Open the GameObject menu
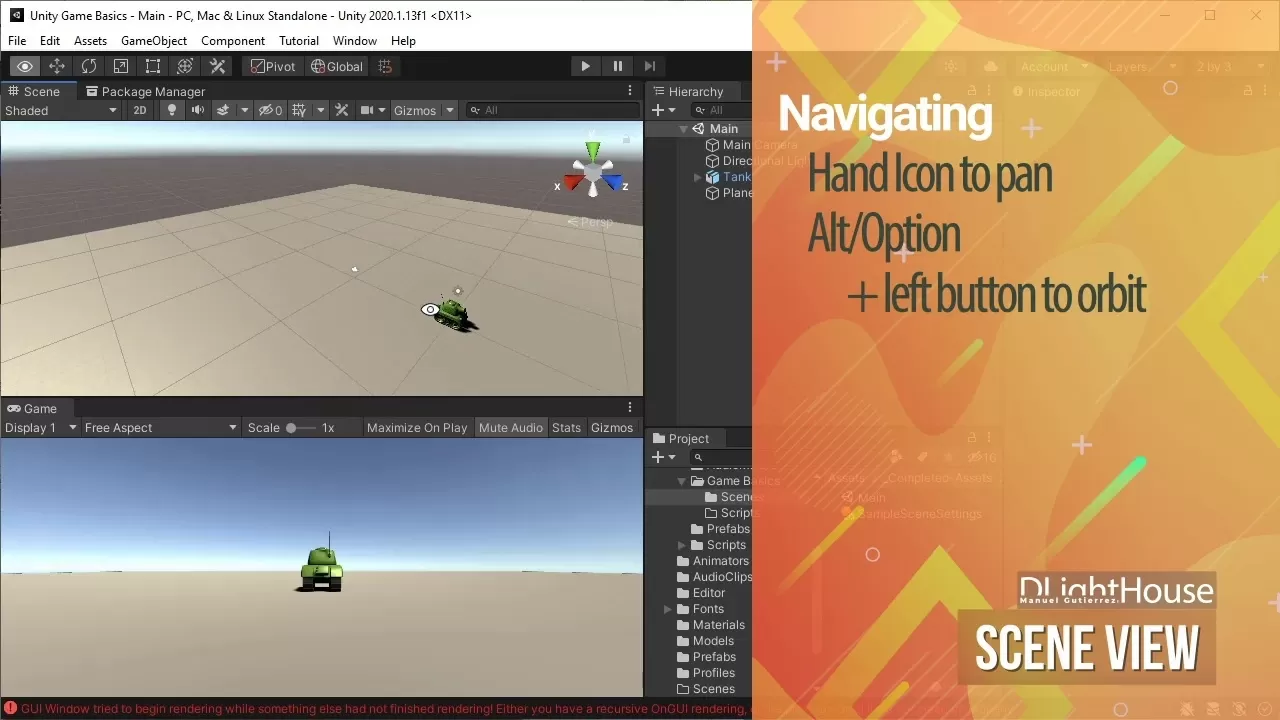 154,41
